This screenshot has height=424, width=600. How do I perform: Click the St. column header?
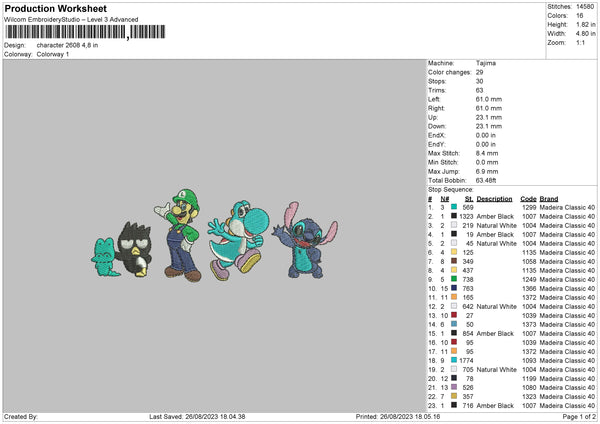click(469, 199)
